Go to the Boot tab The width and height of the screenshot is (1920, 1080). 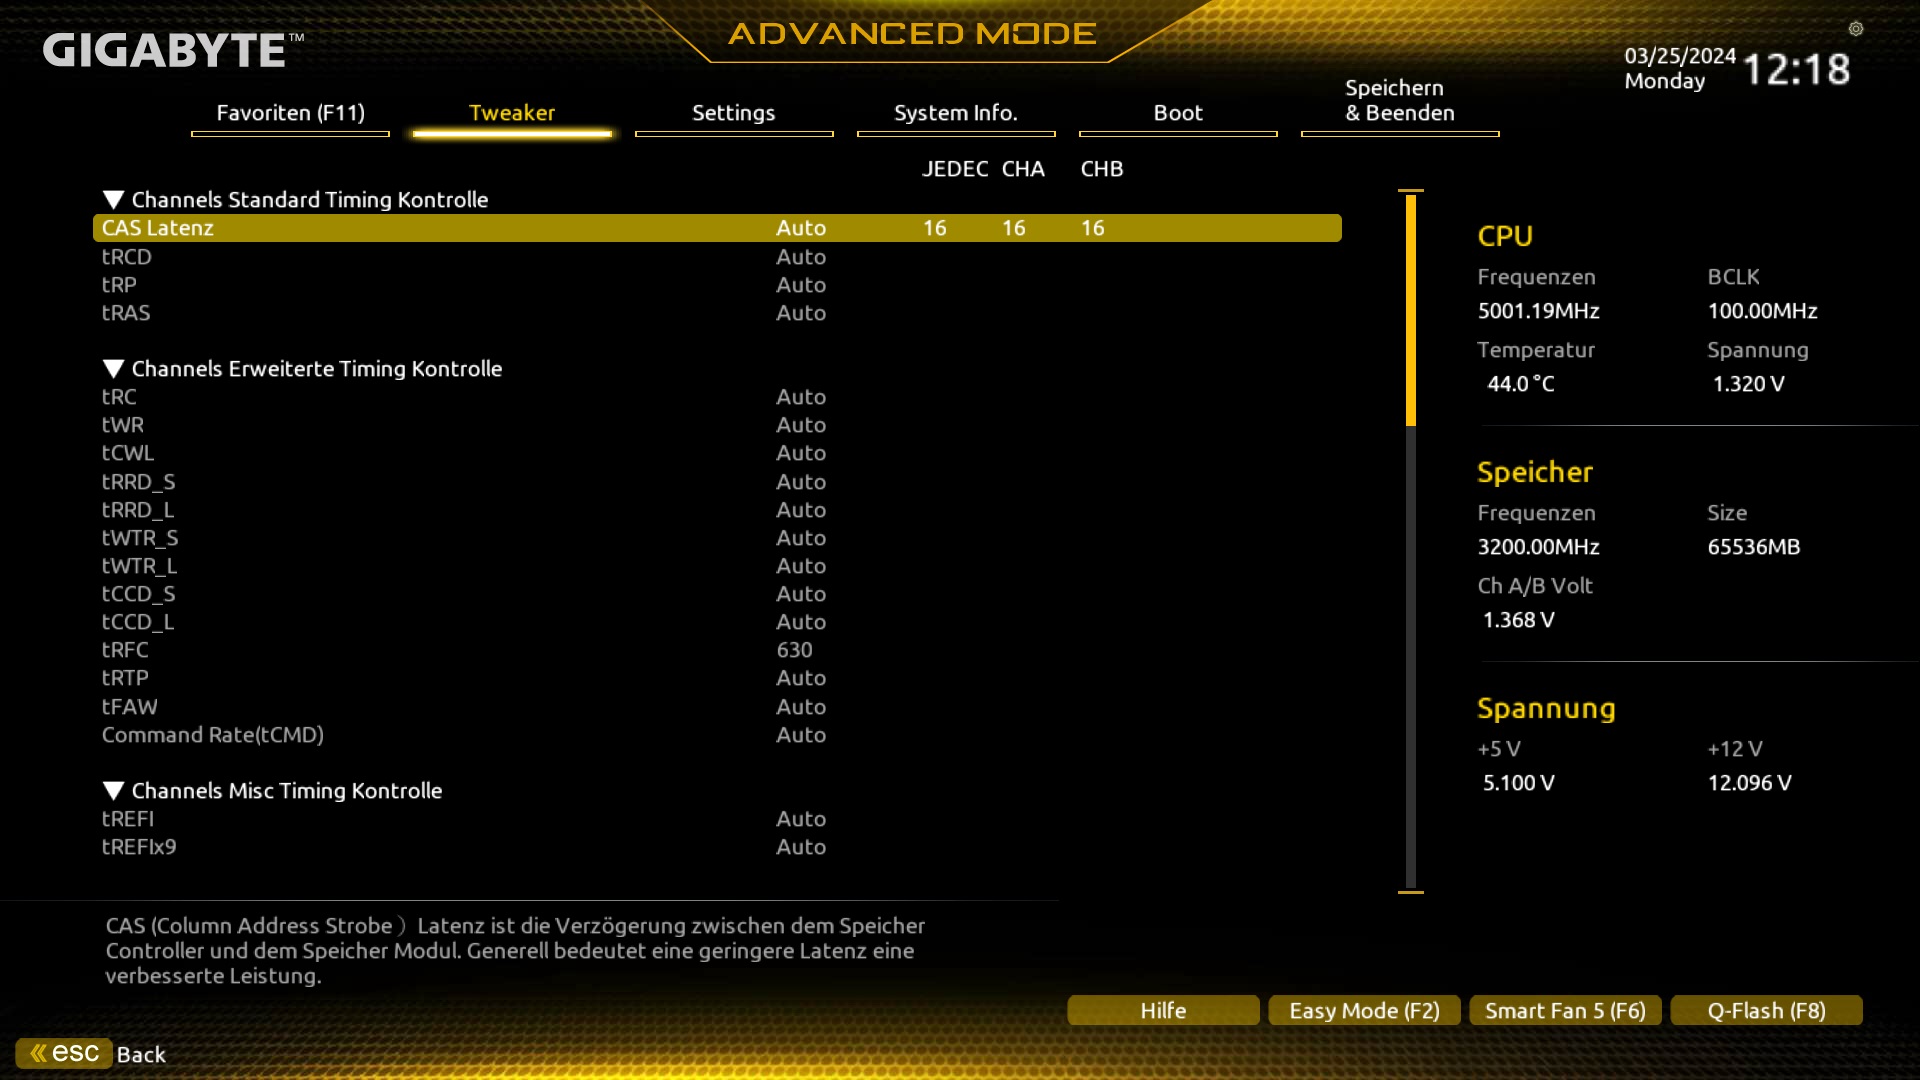pyautogui.click(x=1177, y=113)
